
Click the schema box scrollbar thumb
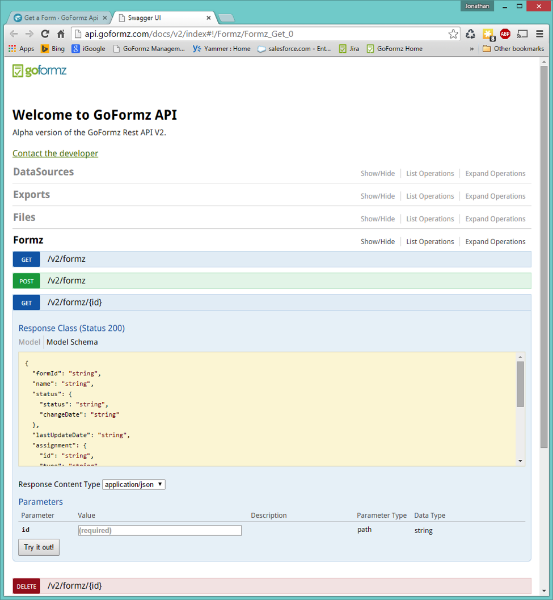(x=520, y=384)
